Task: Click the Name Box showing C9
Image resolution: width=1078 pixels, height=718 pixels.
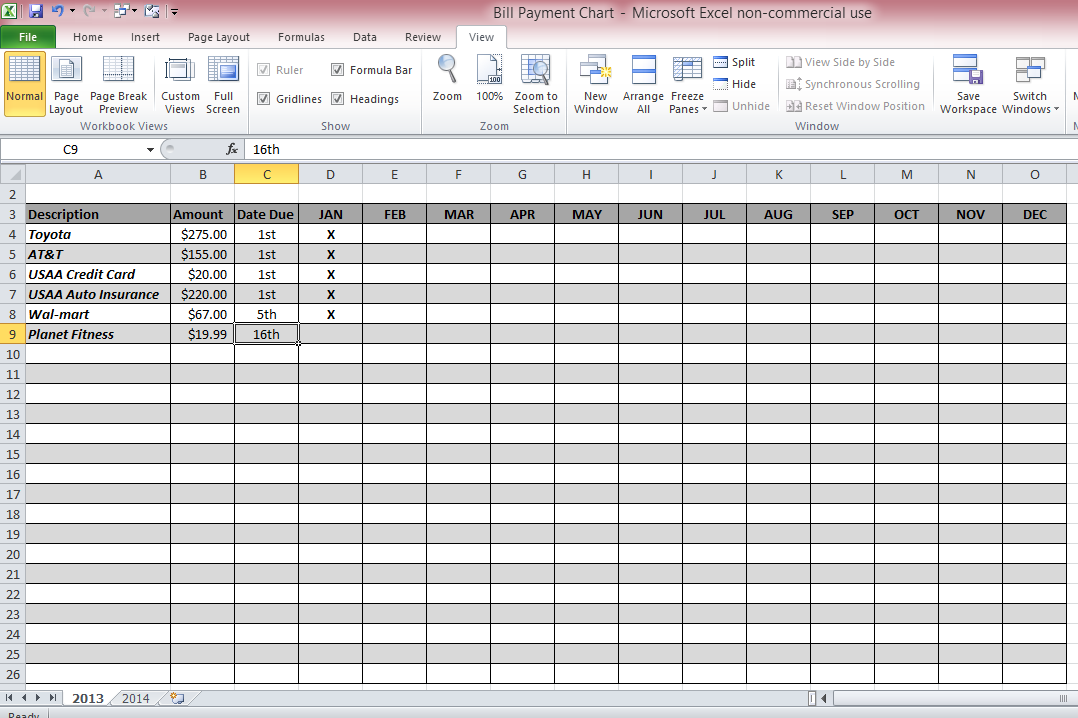Action: pos(71,149)
